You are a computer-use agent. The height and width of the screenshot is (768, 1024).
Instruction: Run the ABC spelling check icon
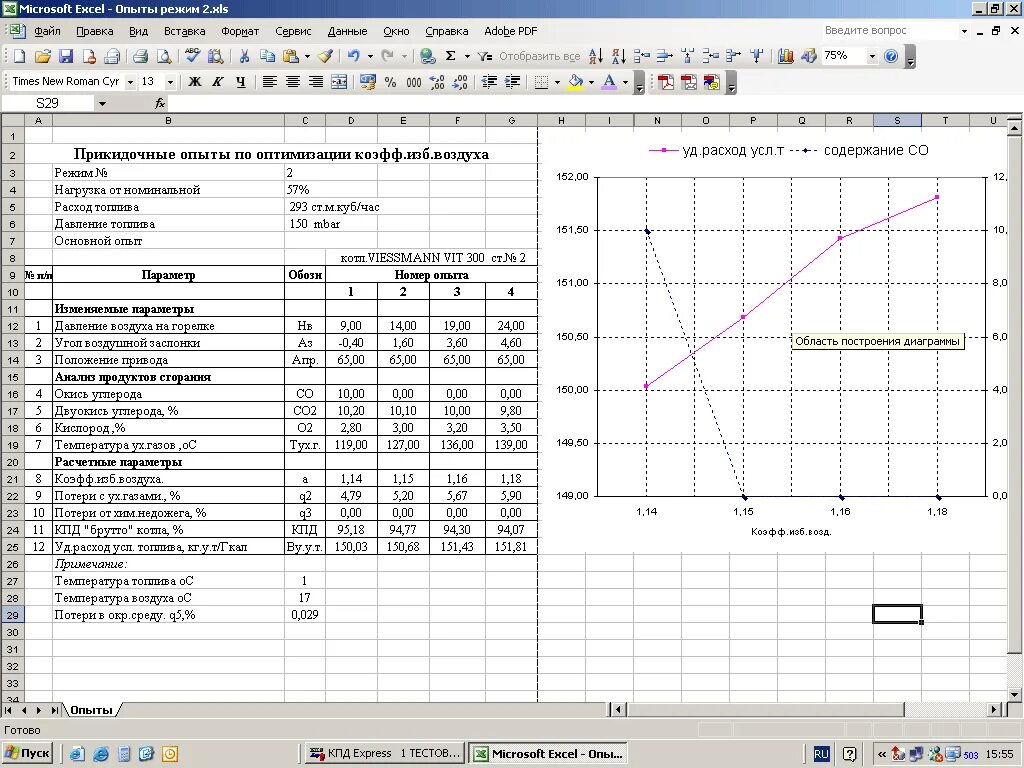point(192,56)
